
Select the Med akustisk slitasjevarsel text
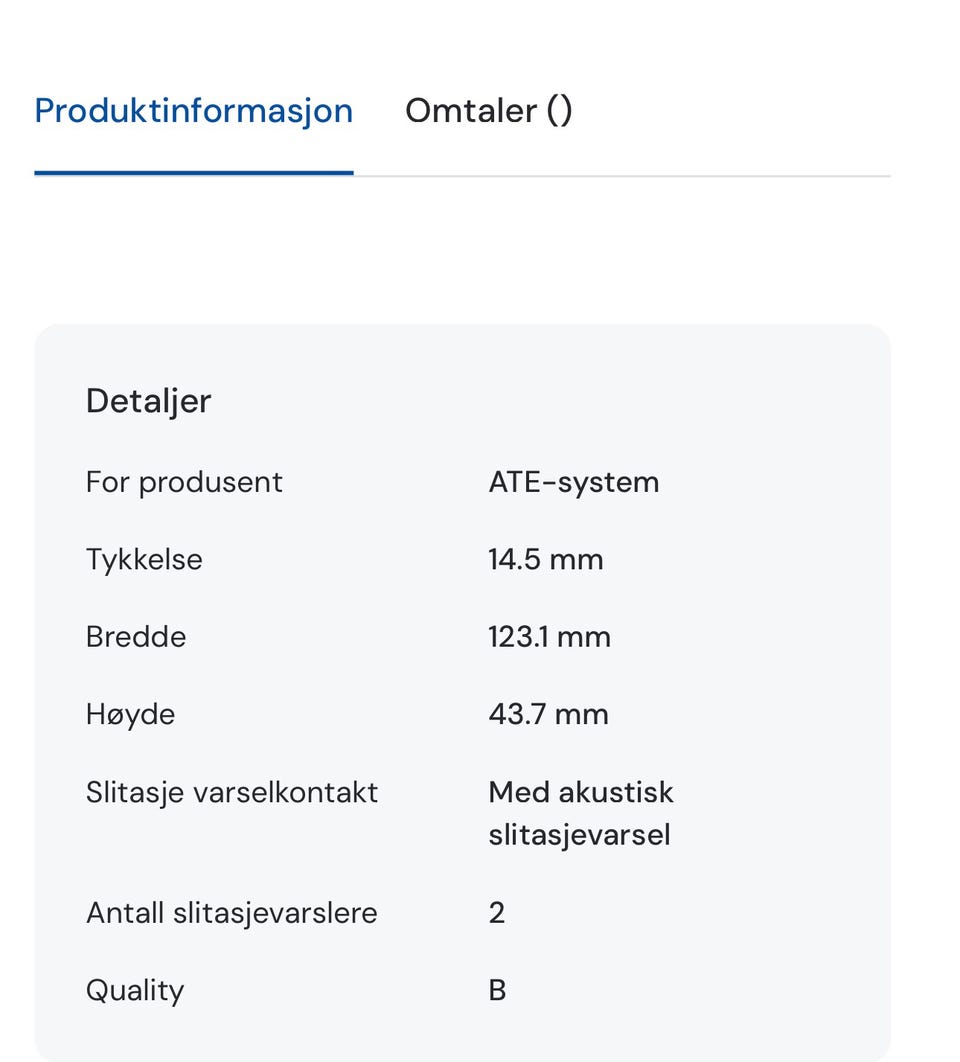581,813
